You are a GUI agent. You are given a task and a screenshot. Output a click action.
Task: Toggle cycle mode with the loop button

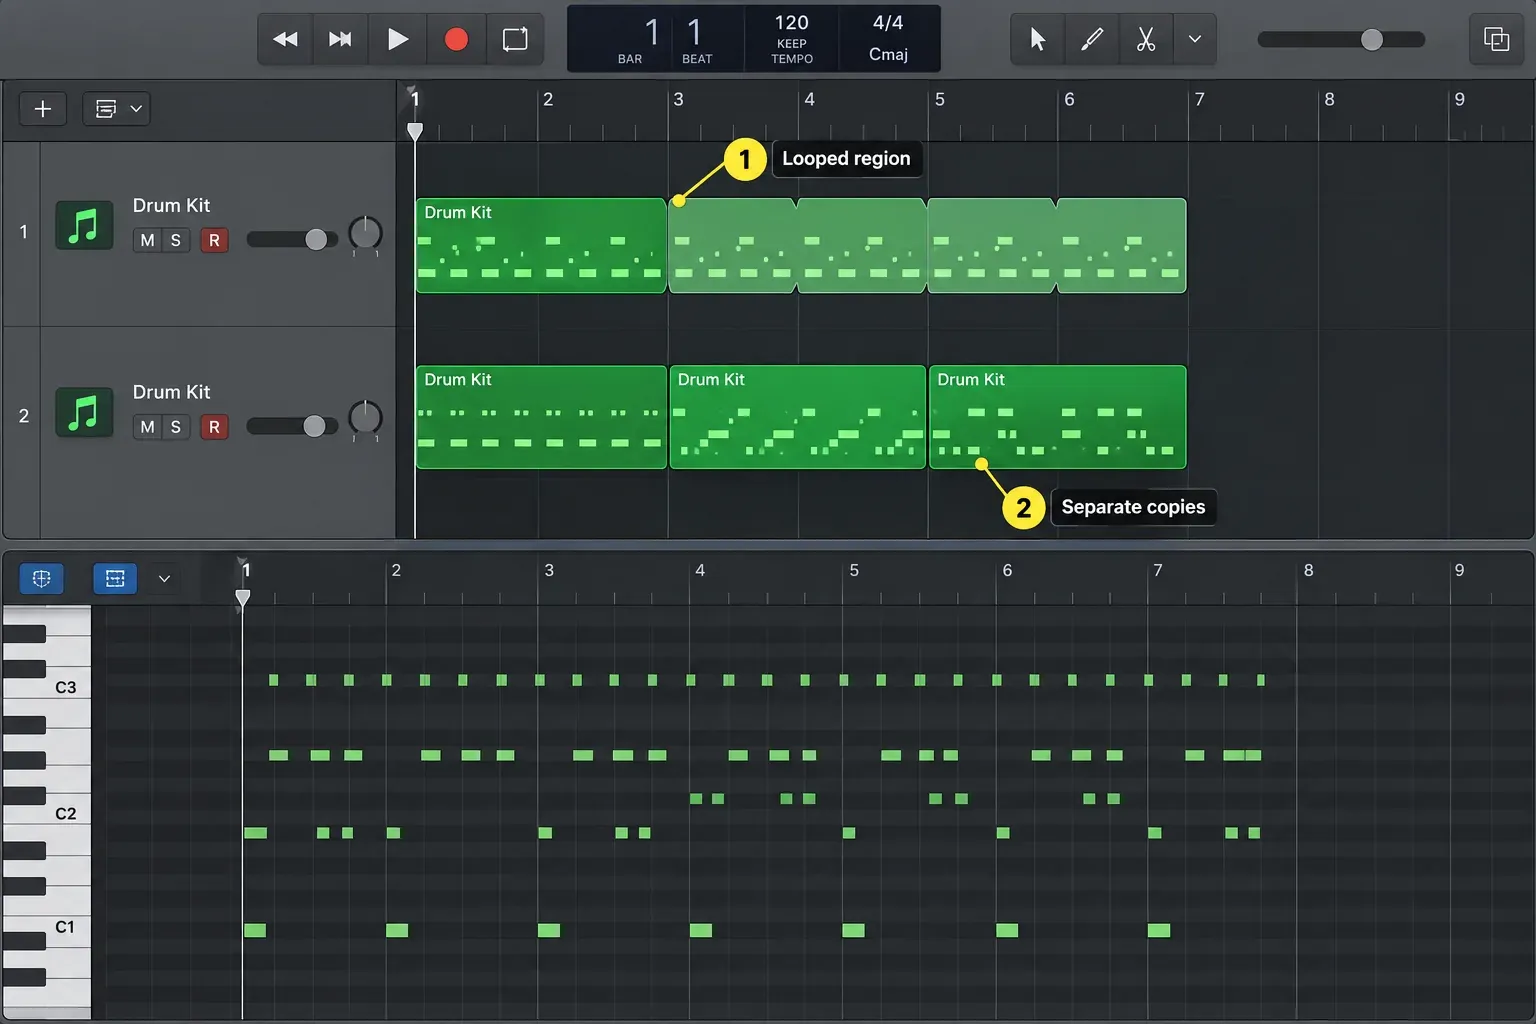click(x=515, y=39)
